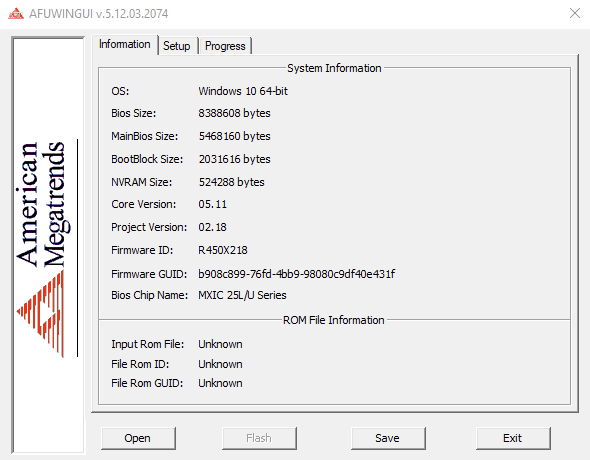Viewport: 590px width, 460px height.
Task: Open the Setup tab
Action: [177, 46]
